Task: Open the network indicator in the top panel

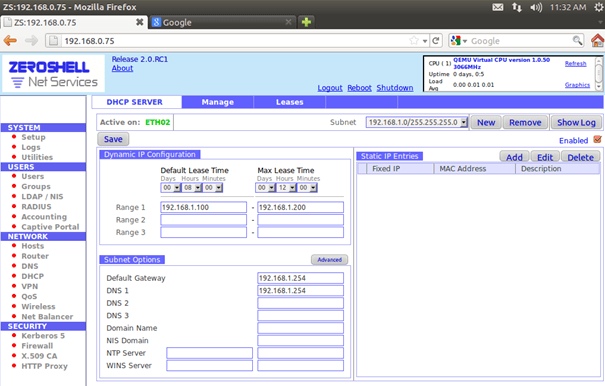Action: (x=517, y=7)
